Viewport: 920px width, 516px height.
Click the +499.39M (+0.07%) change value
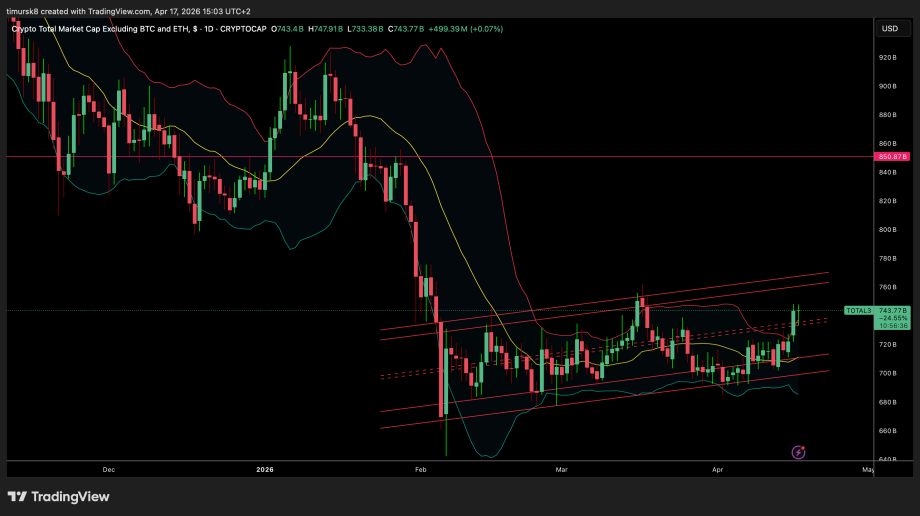click(465, 29)
